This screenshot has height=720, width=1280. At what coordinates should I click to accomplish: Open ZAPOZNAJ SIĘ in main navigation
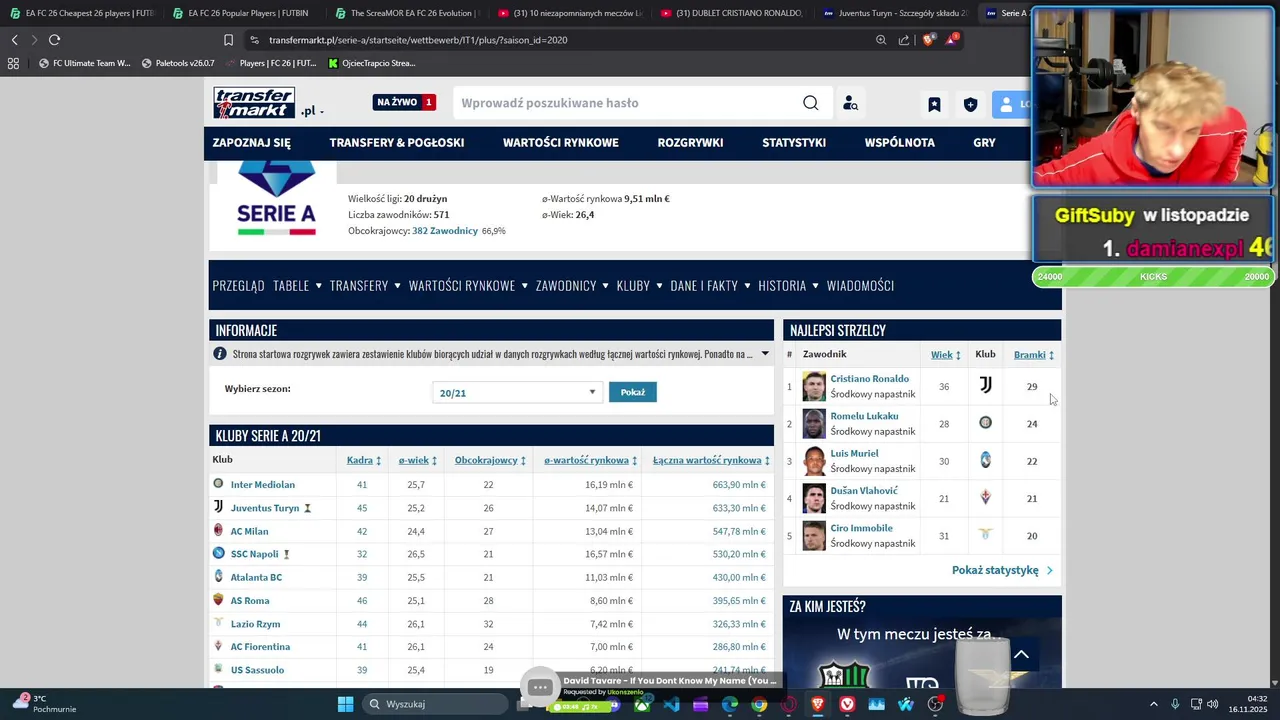tap(252, 142)
